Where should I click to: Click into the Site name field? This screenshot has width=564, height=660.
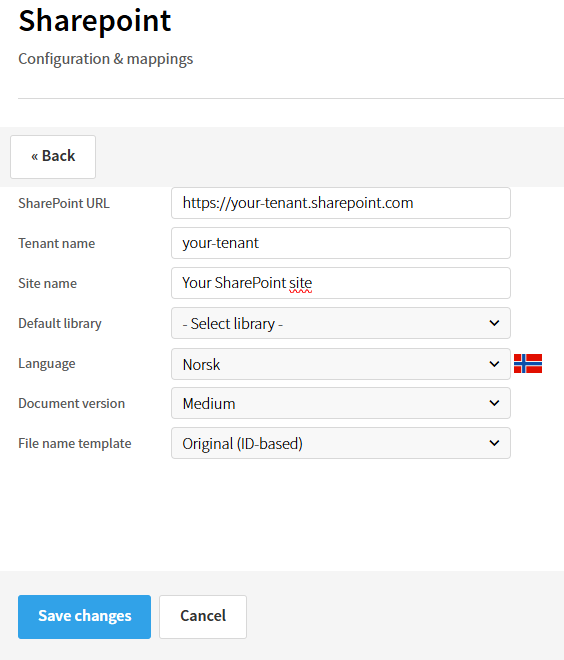[x=341, y=283]
